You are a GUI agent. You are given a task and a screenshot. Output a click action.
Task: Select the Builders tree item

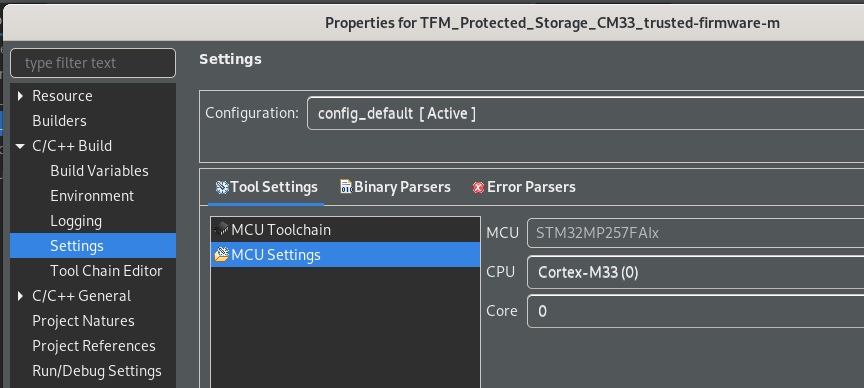point(60,121)
